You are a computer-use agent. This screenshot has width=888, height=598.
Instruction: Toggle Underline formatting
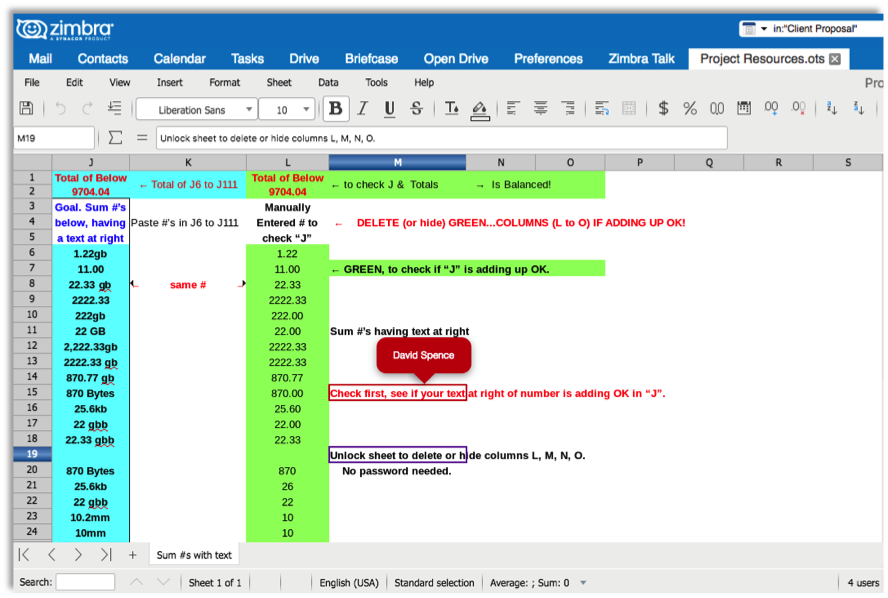click(390, 109)
